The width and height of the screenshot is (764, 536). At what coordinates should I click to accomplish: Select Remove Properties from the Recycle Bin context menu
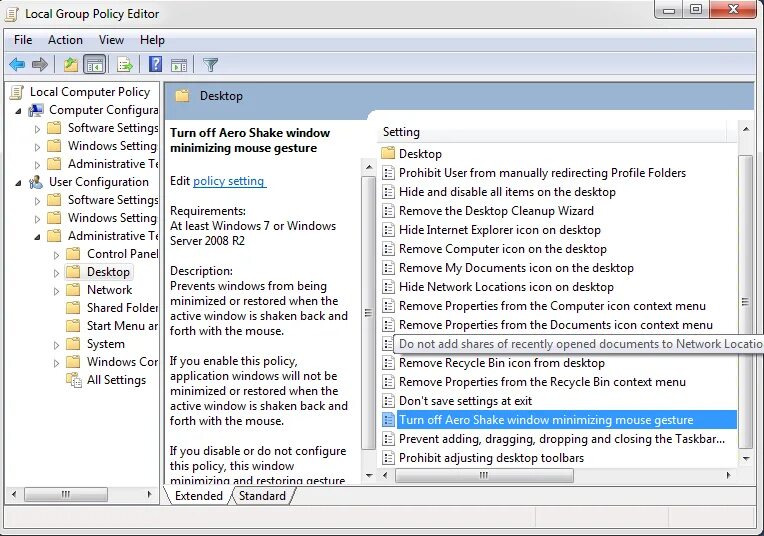coord(542,382)
